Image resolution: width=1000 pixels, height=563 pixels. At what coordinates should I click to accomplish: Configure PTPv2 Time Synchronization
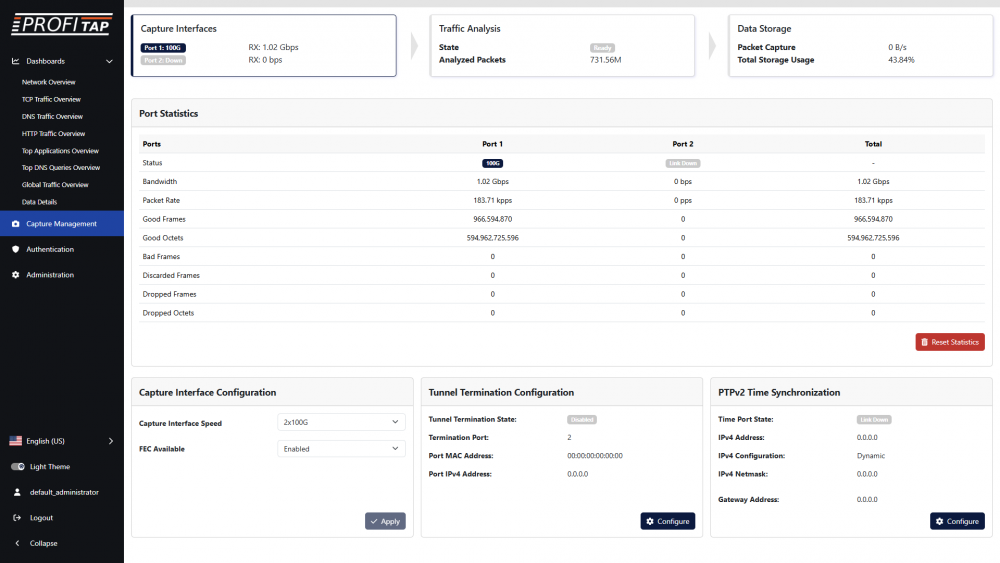pyautogui.click(x=956, y=521)
